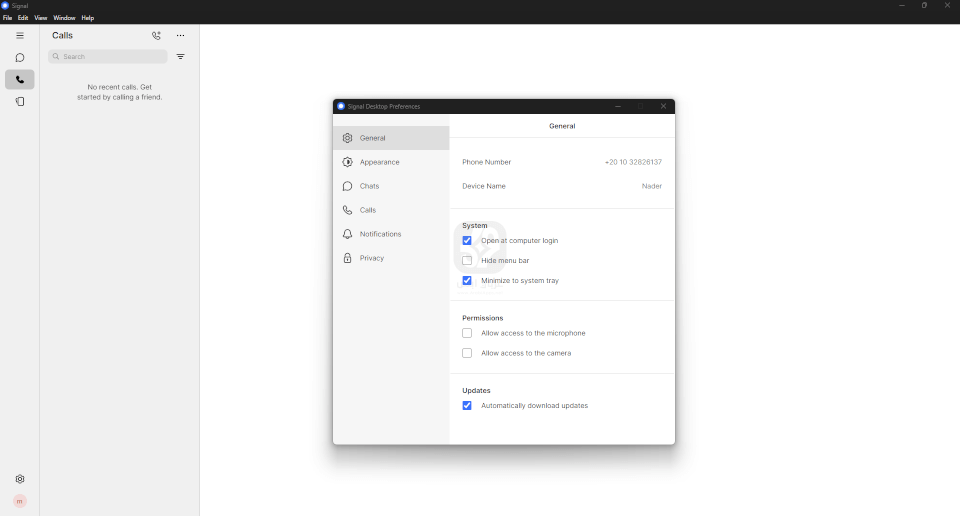The width and height of the screenshot is (960, 516).
Task: Allow access to the camera
Action: pos(467,353)
